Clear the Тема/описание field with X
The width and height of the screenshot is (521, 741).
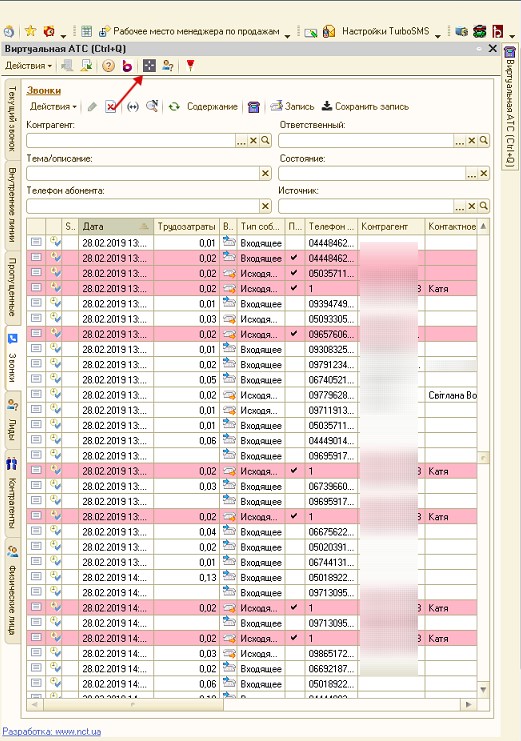pos(265,173)
